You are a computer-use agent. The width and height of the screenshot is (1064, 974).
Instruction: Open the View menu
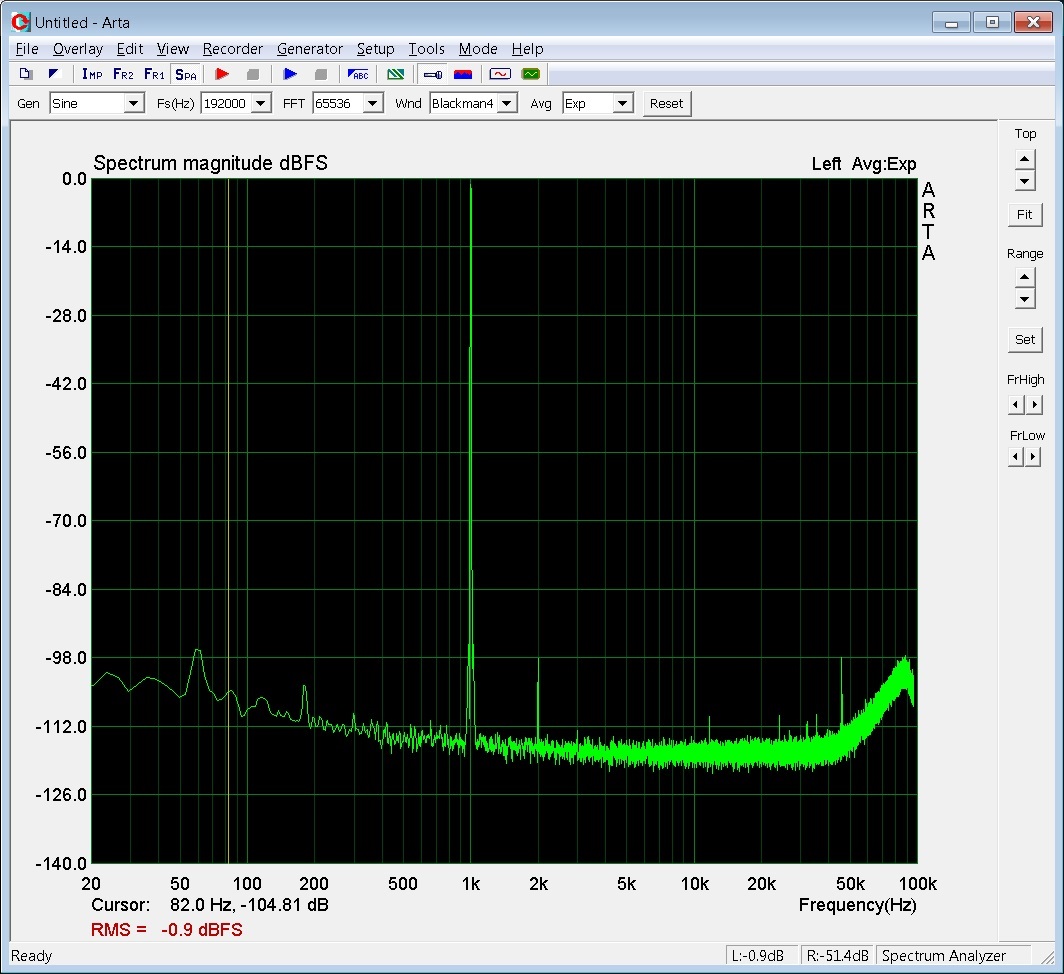point(172,49)
